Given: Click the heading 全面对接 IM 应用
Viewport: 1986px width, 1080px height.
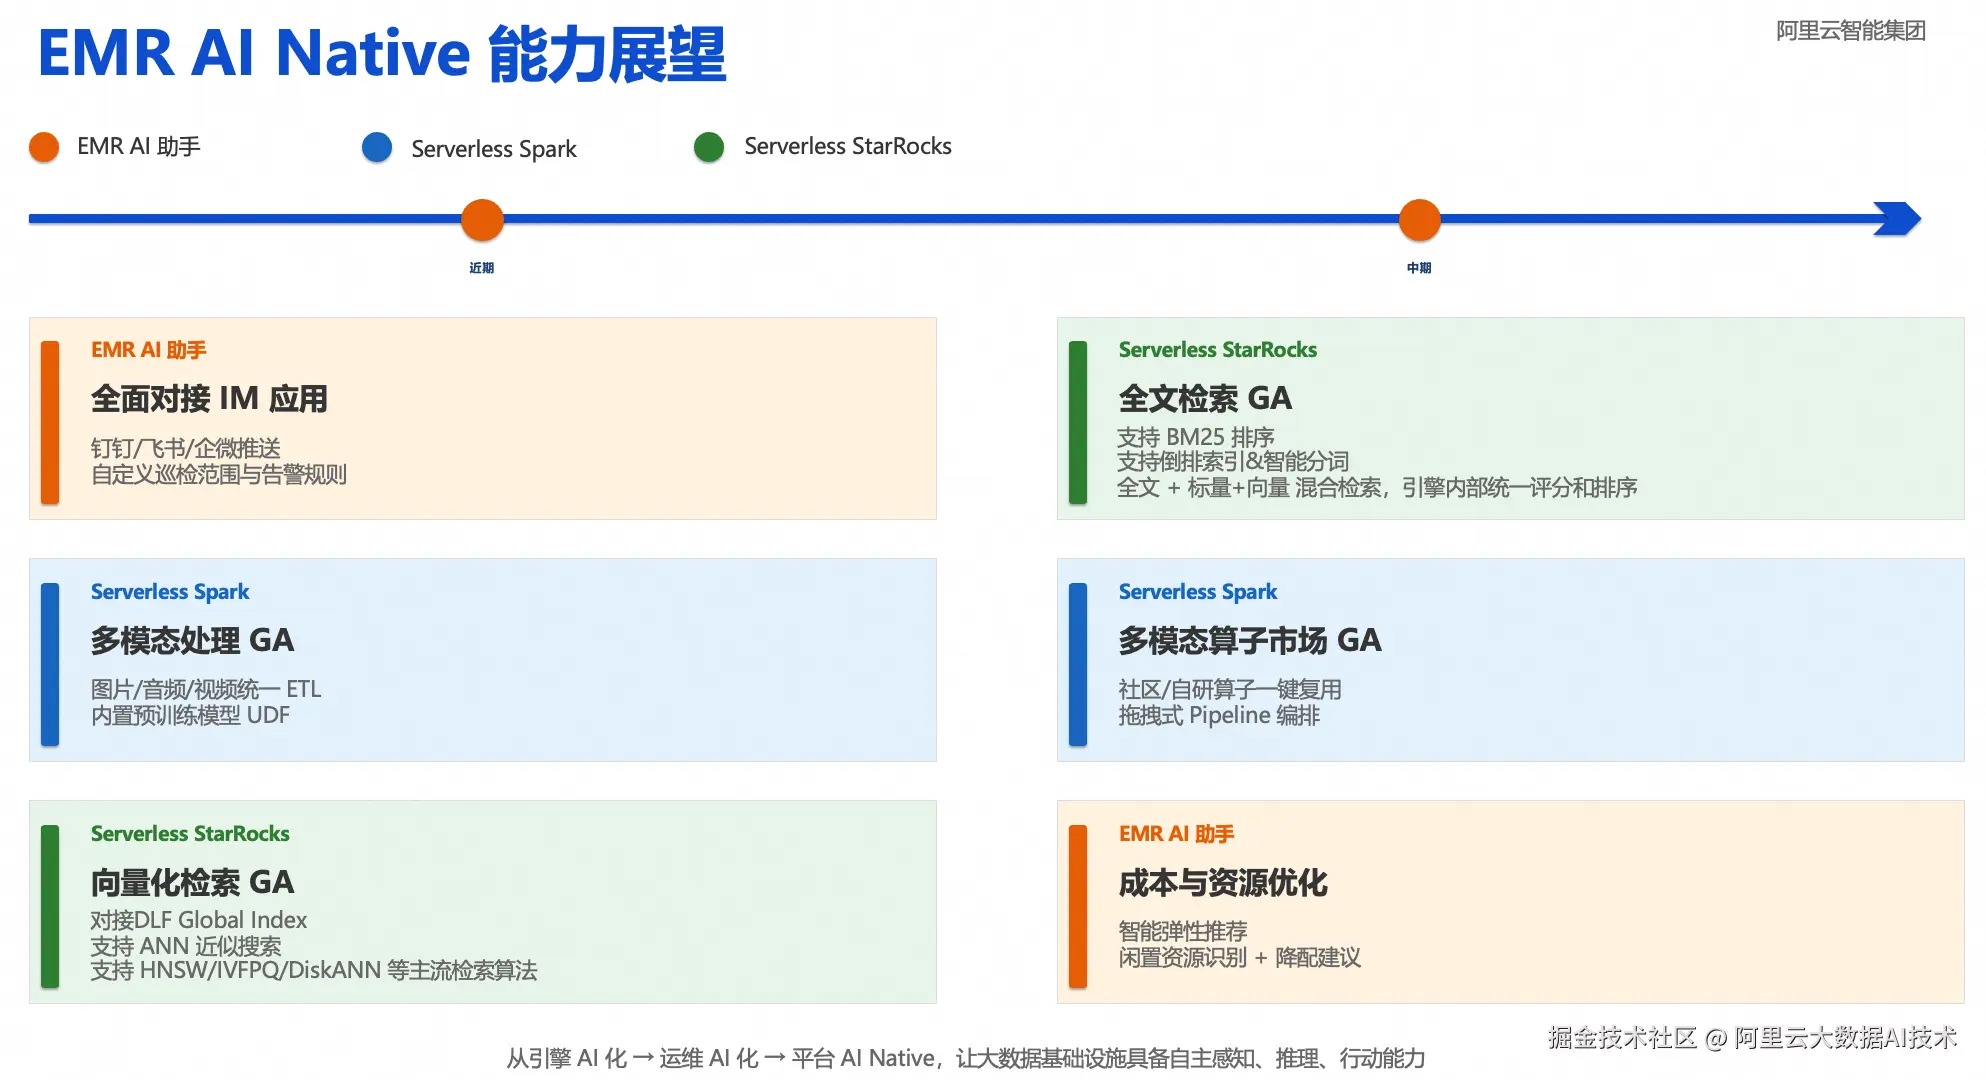Looking at the screenshot, I should (x=209, y=399).
